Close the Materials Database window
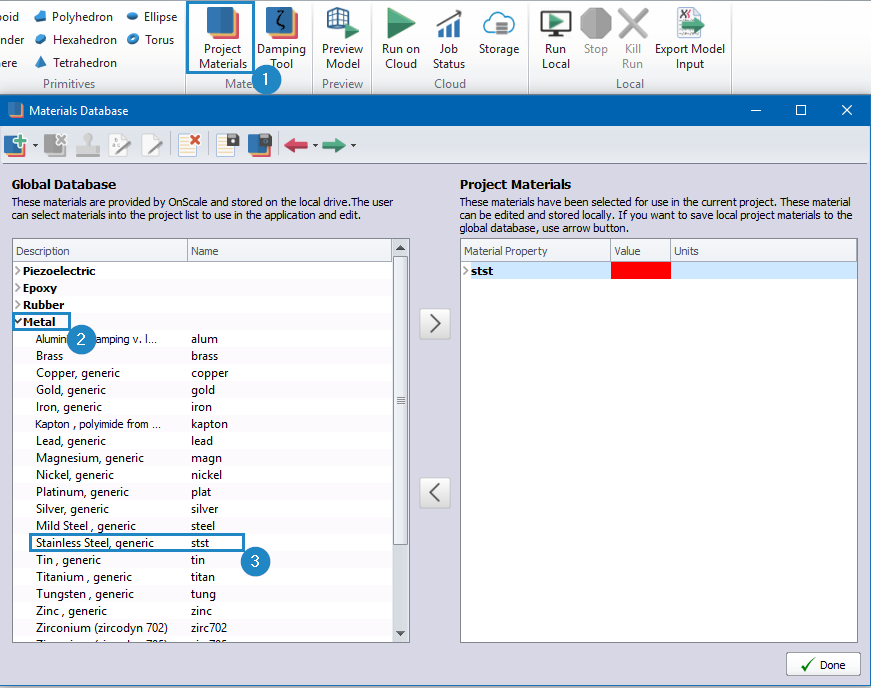The height and width of the screenshot is (688, 871). [x=847, y=110]
